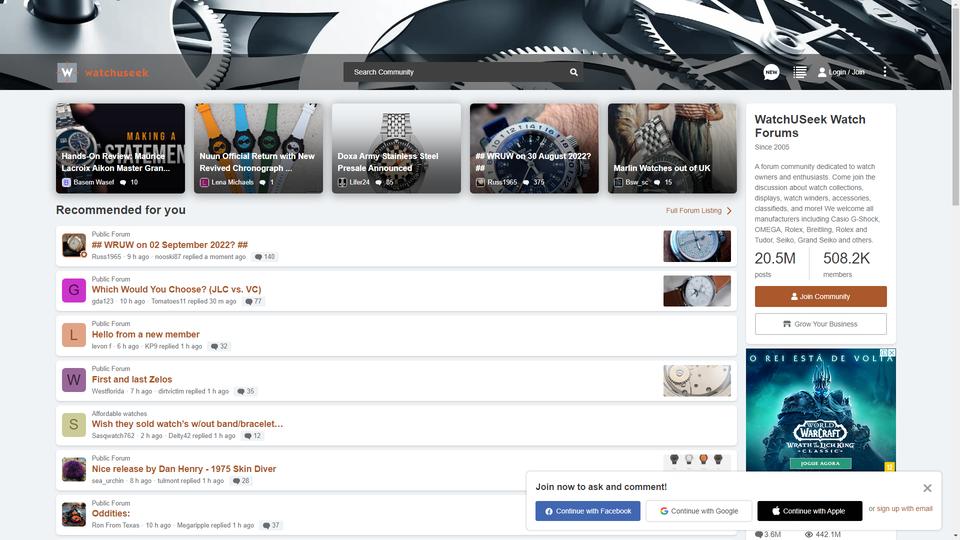
Task: Open the watchuseek home link text
Action: pos(116,73)
